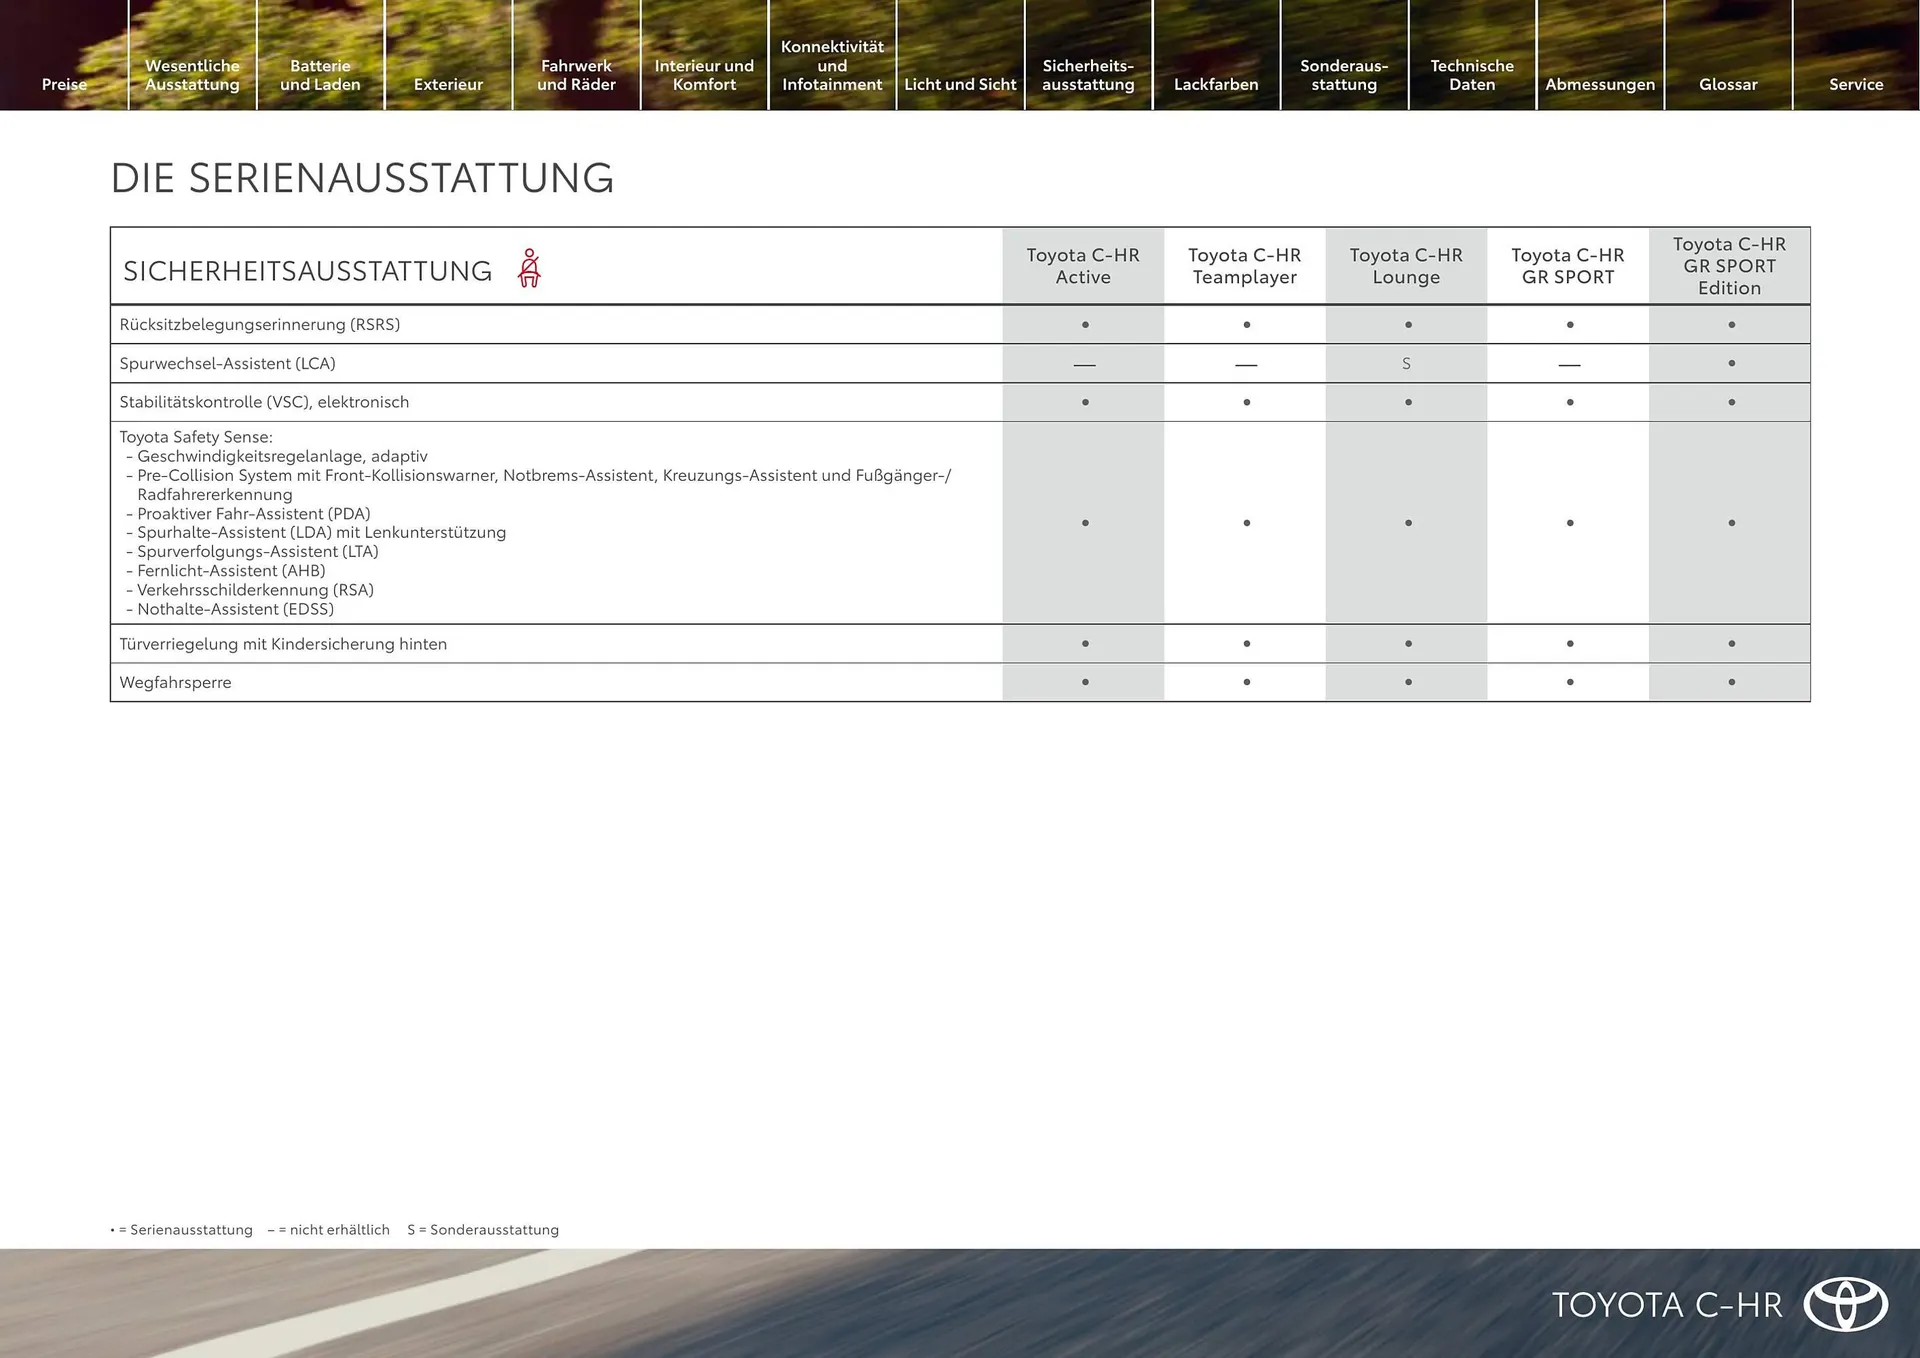Click the red seatbelt safety icon
This screenshot has height=1358, width=1920.
tap(530, 267)
